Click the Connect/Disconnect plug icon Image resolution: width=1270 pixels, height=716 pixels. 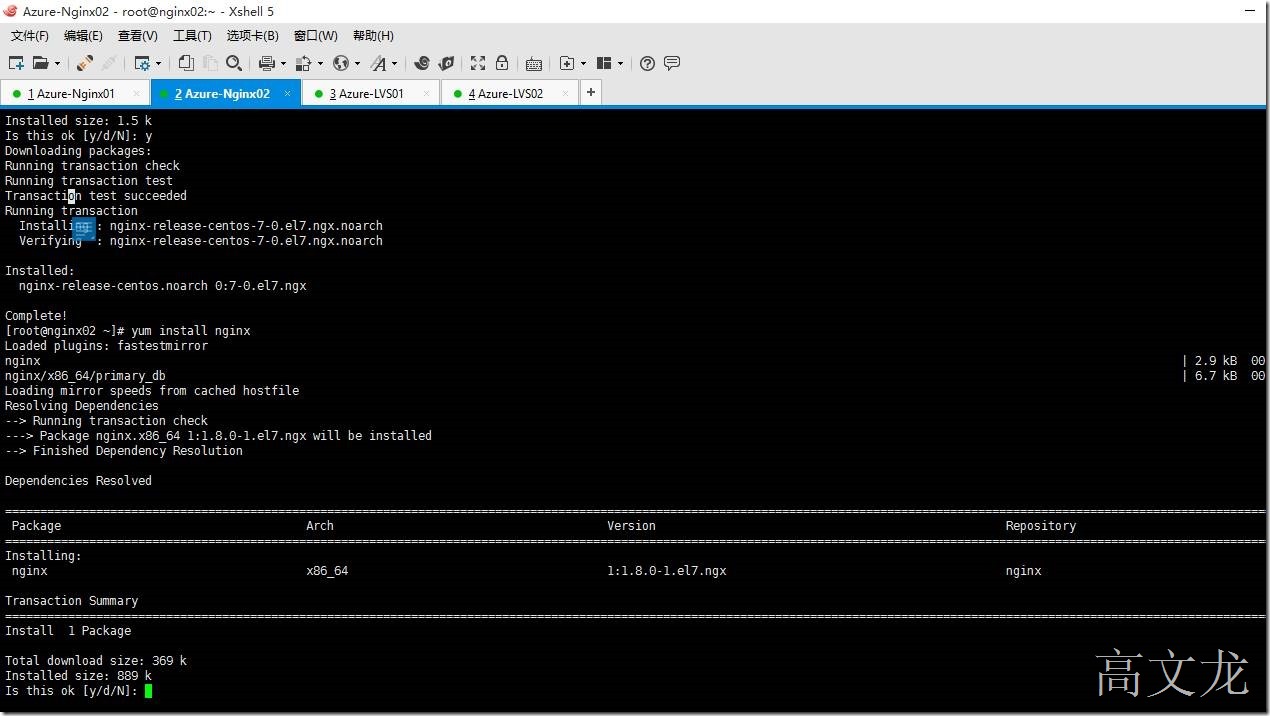point(85,63)
